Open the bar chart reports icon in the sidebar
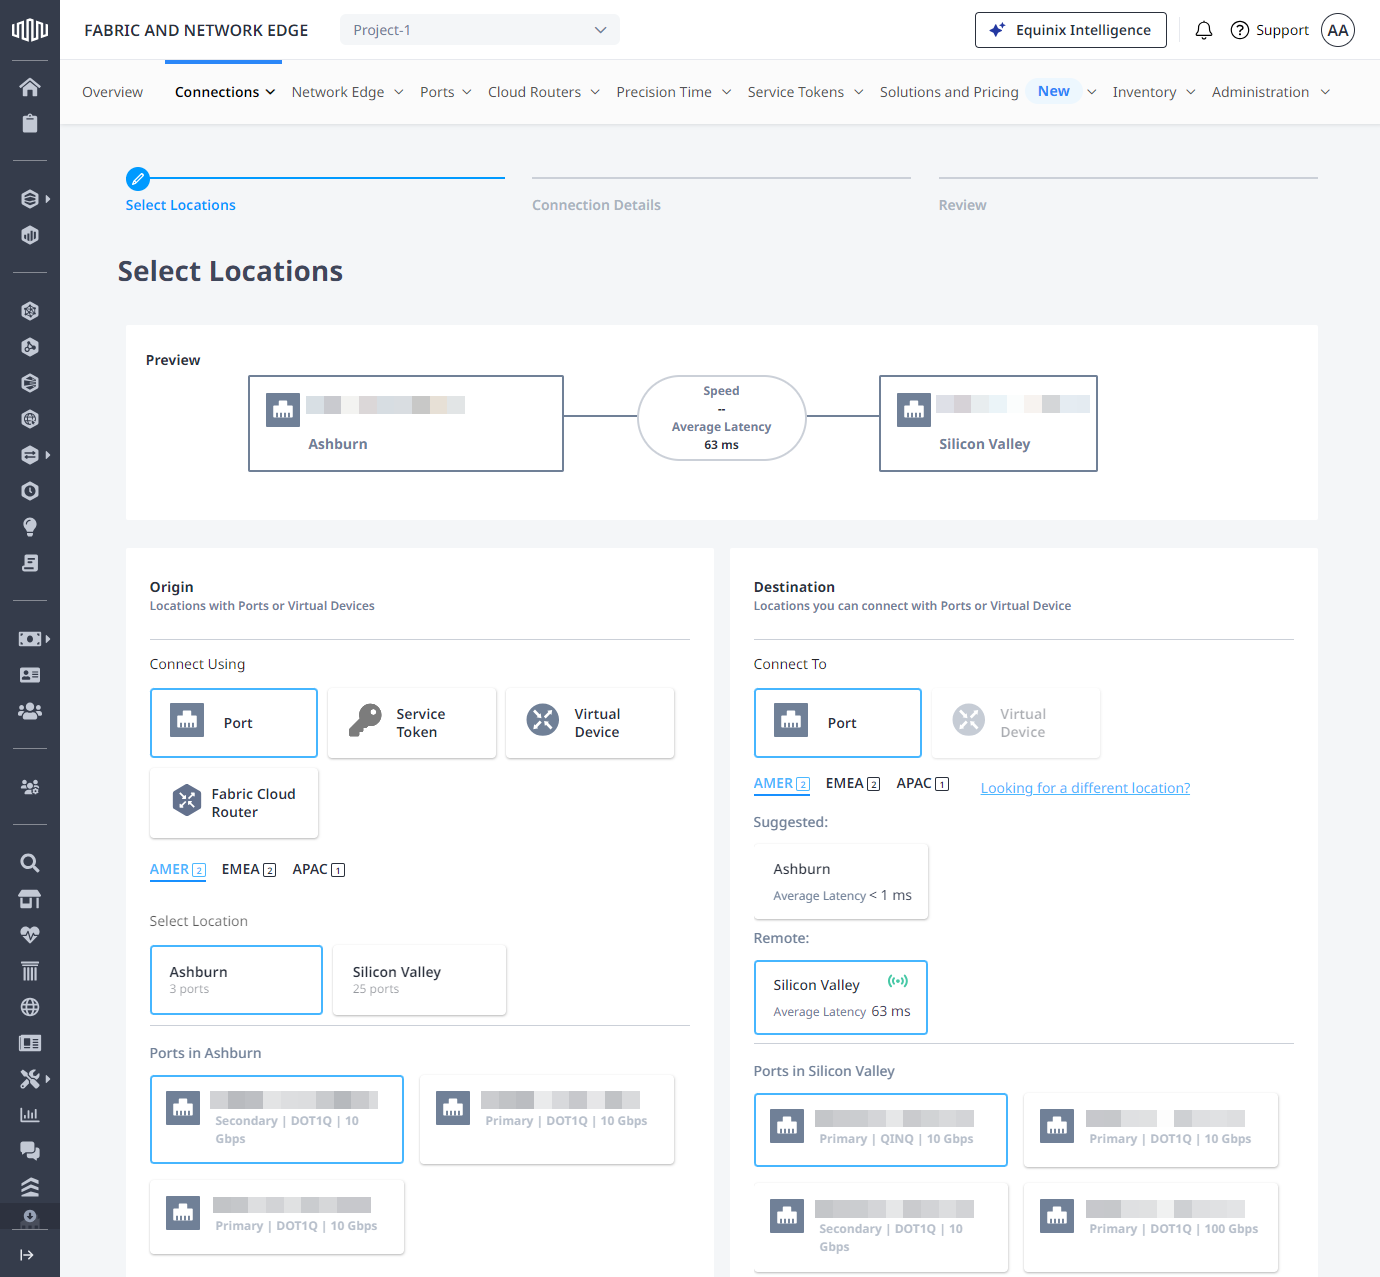The height and width of the screenshot is (1277, 1380). pos(30,1115)
